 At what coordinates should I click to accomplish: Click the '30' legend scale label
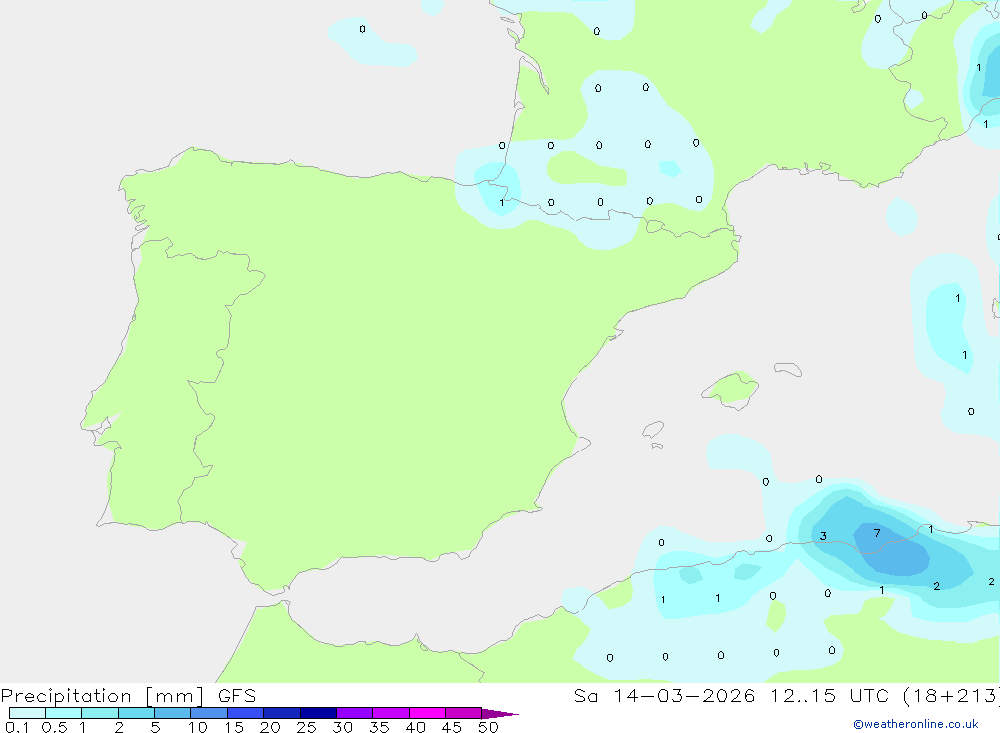[343, 727]
